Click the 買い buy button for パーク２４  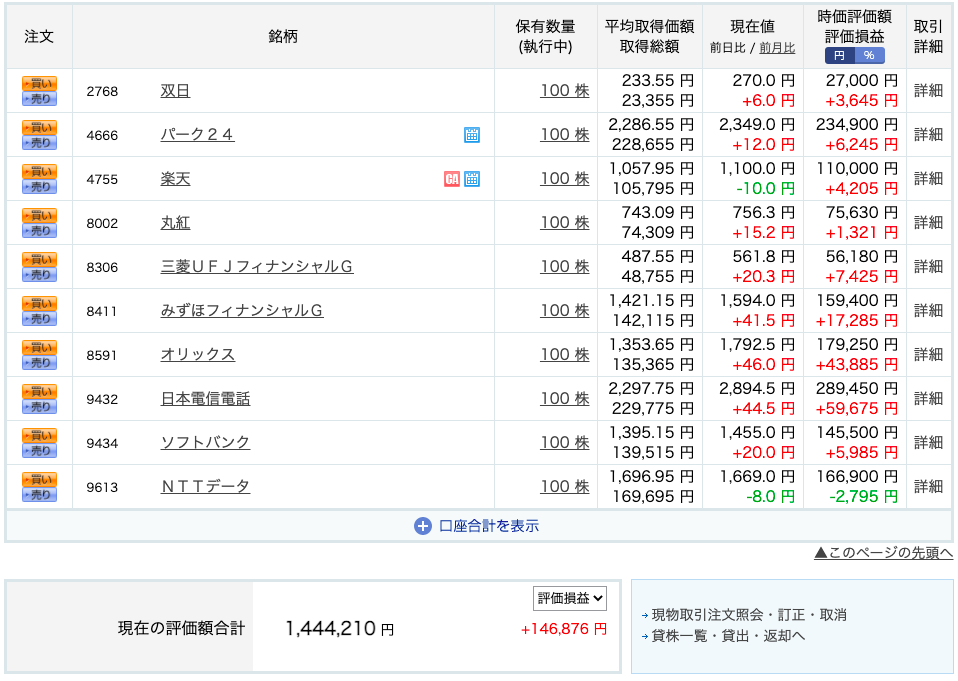(x=39, y=128)
